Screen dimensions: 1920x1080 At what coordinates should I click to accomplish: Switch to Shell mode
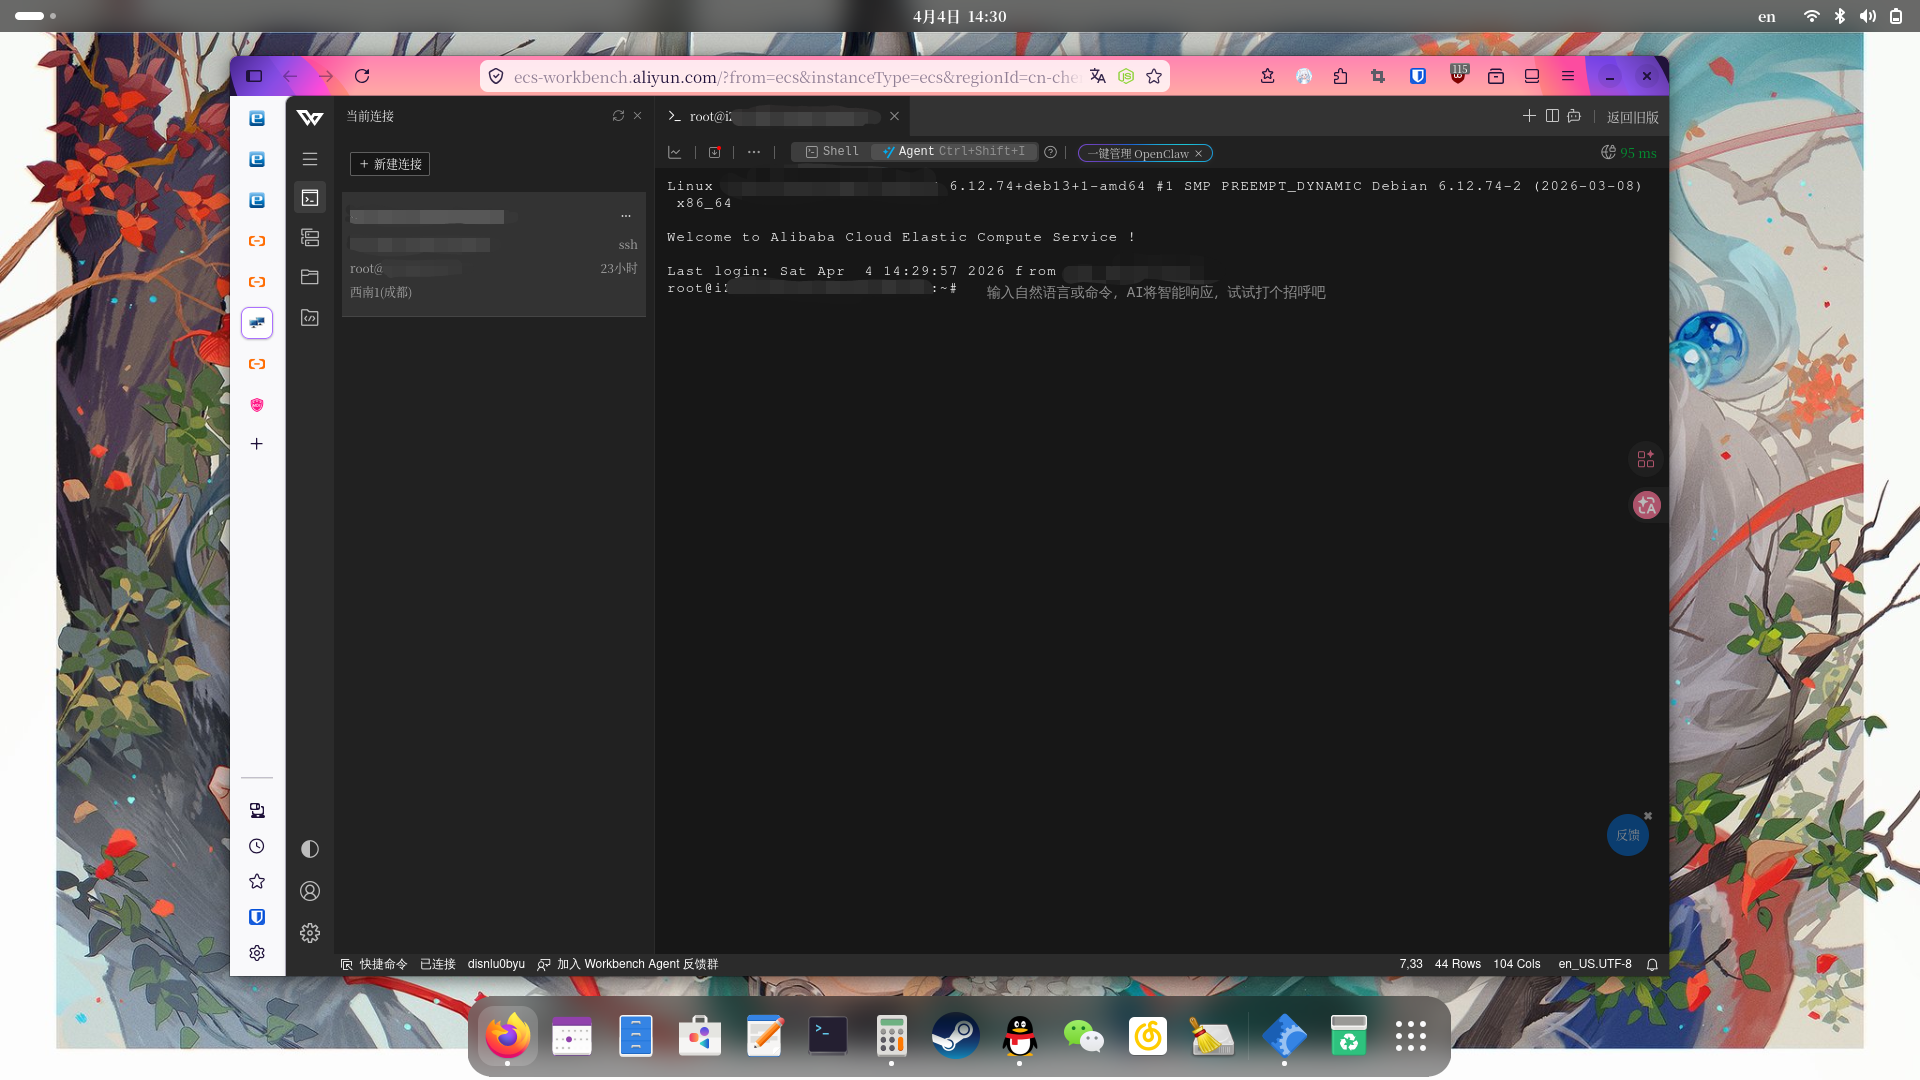(x=832, y=152)
